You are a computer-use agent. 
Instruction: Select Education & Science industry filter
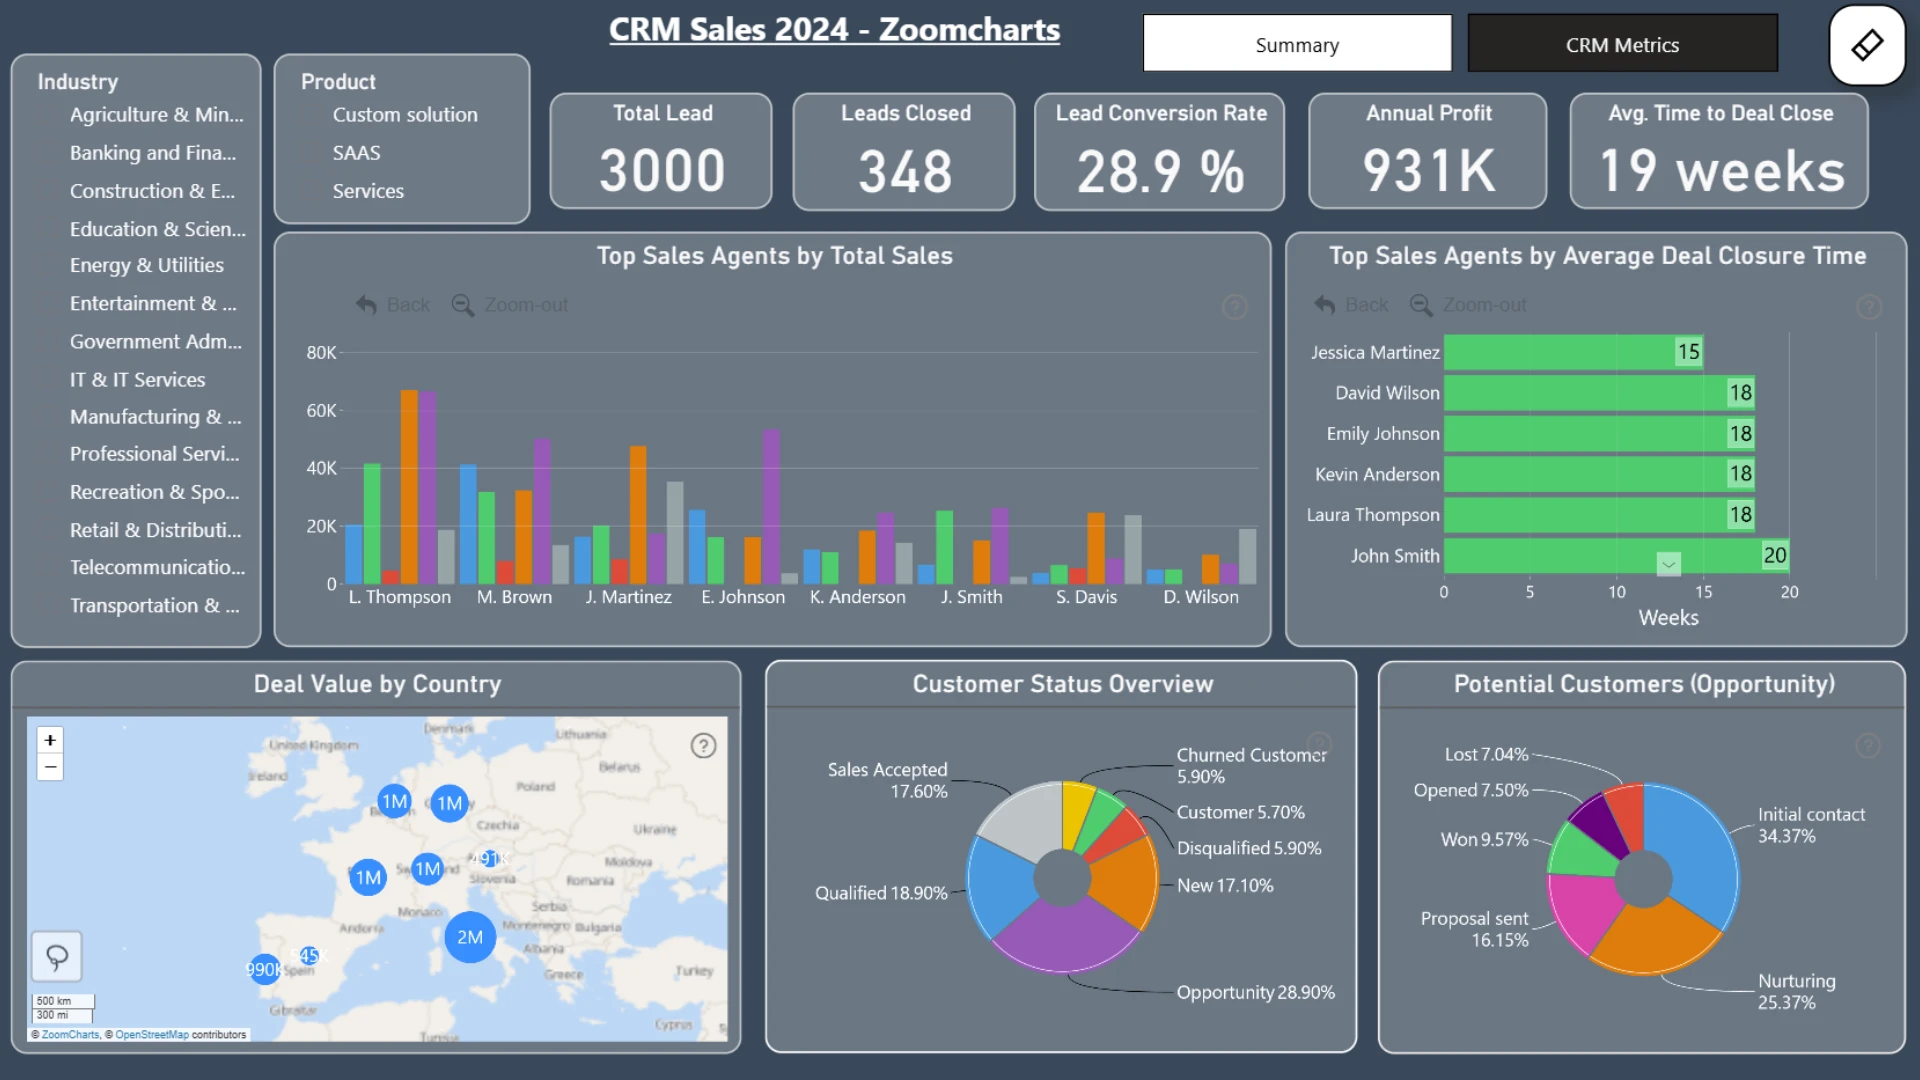click(157, 229)
